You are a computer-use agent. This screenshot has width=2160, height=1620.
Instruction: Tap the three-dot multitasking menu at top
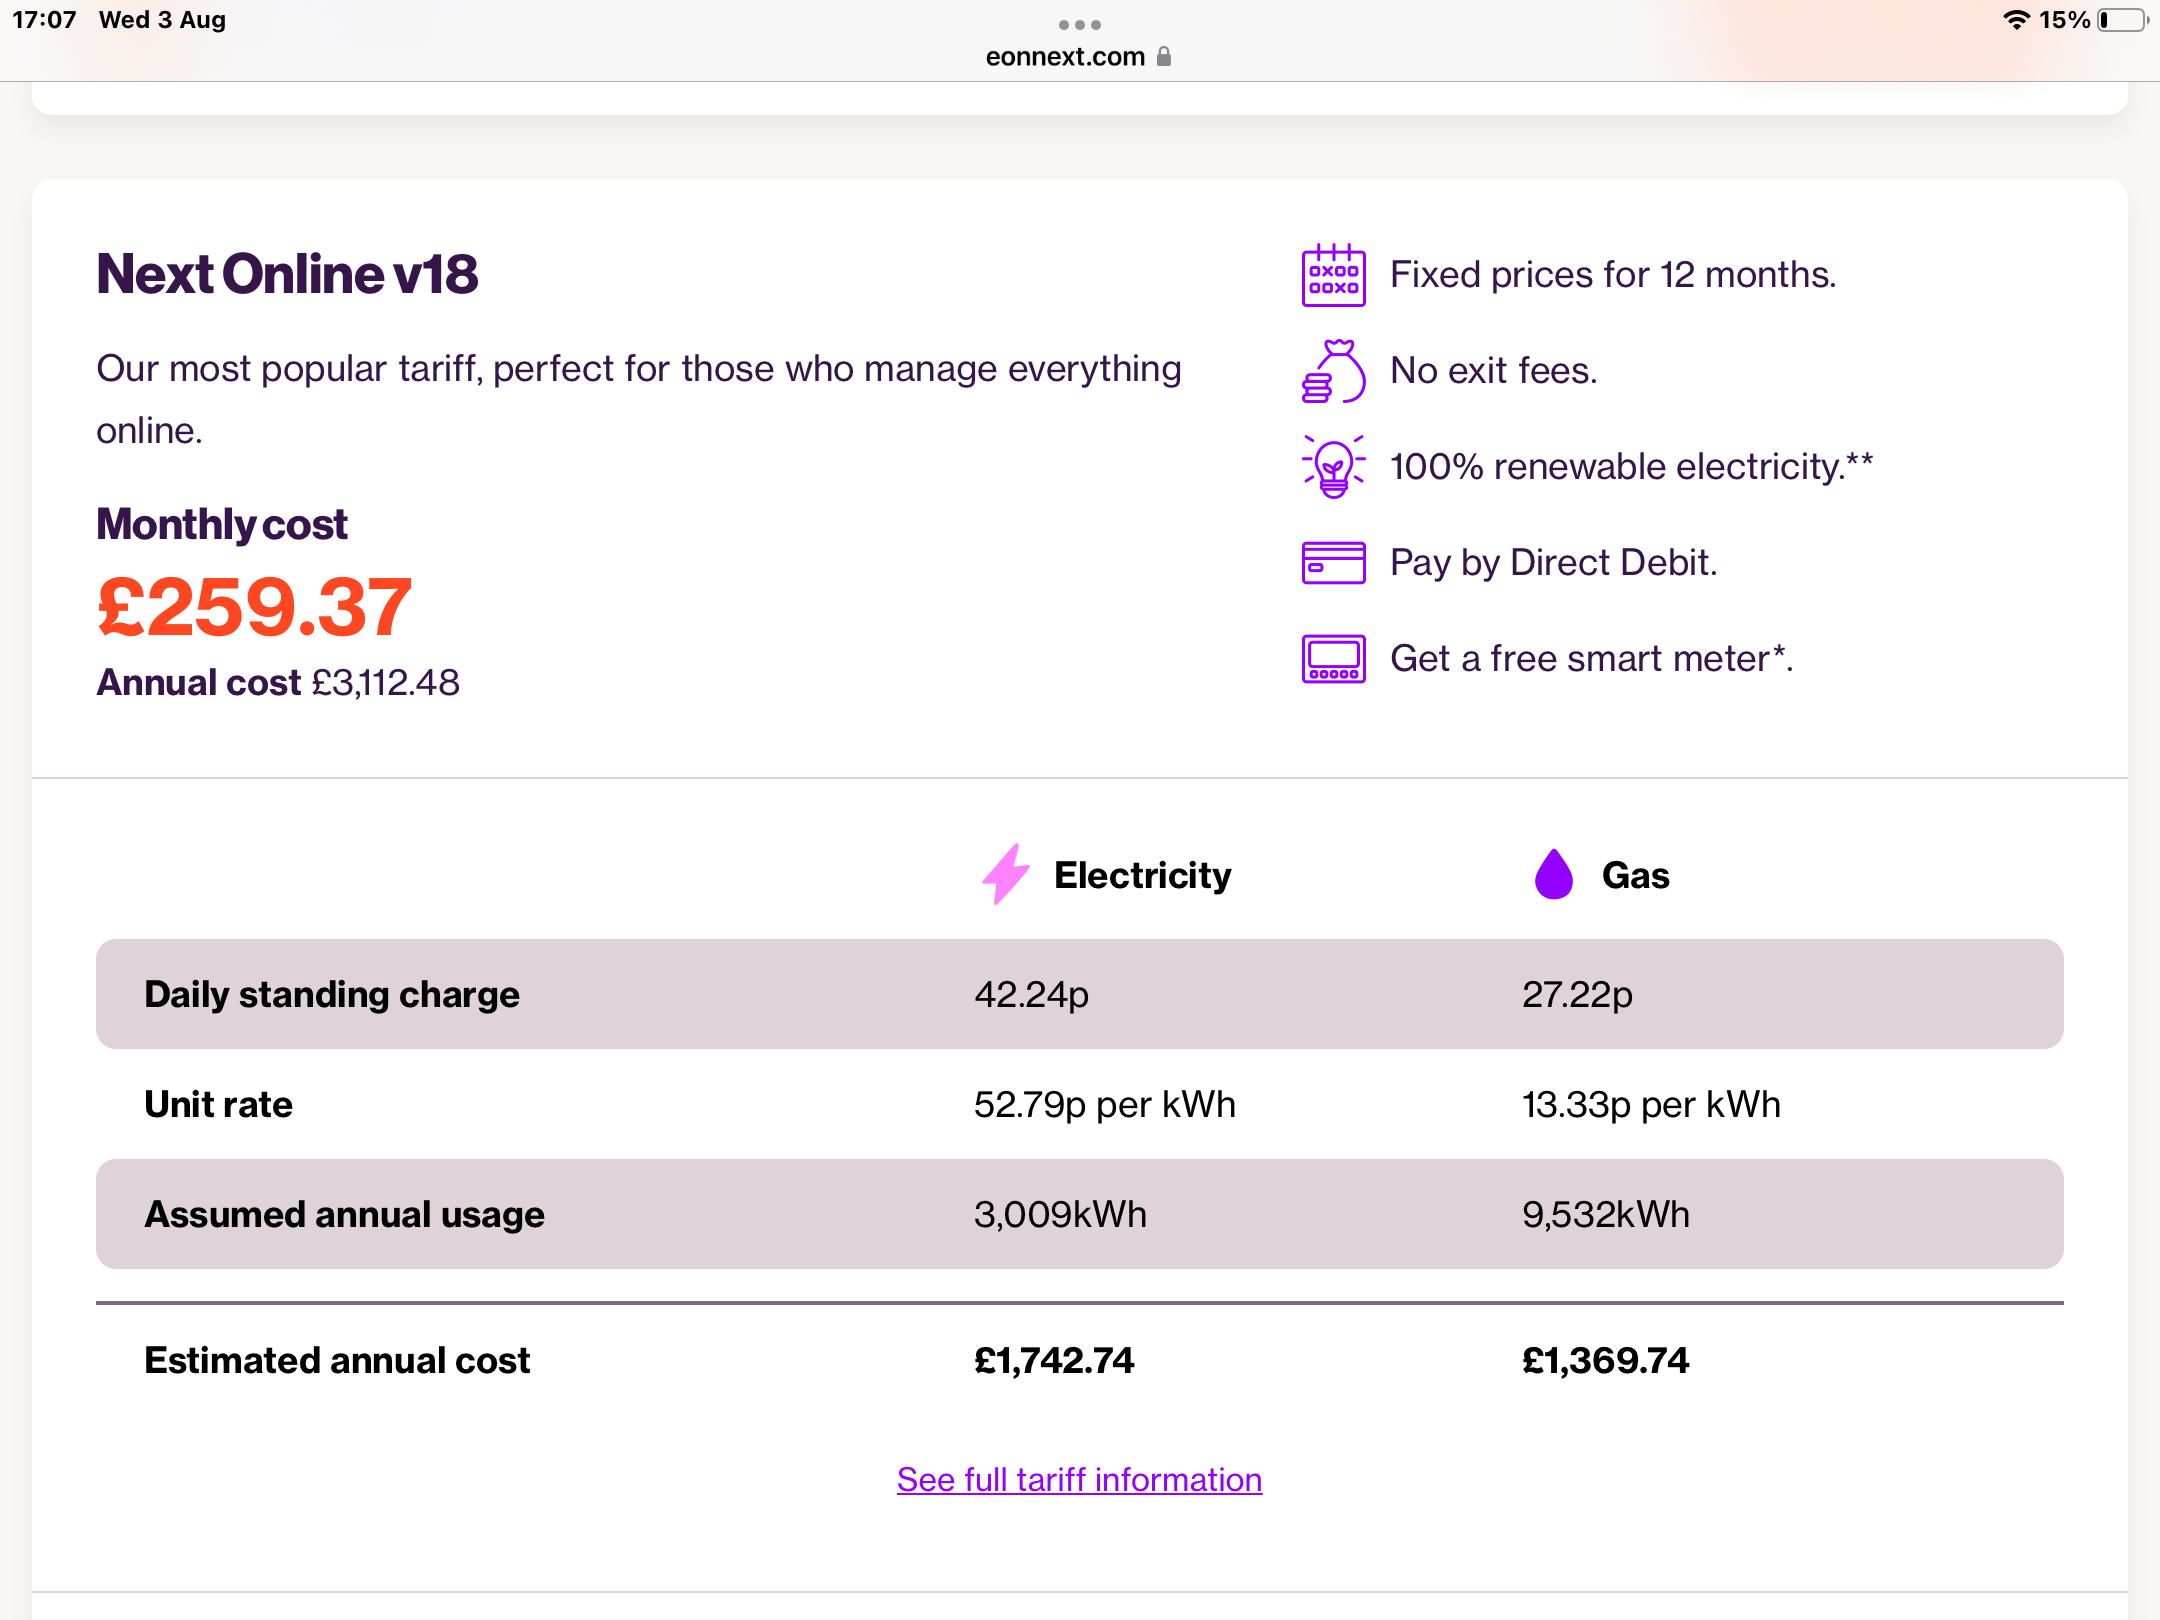[x=1080, y=25]
